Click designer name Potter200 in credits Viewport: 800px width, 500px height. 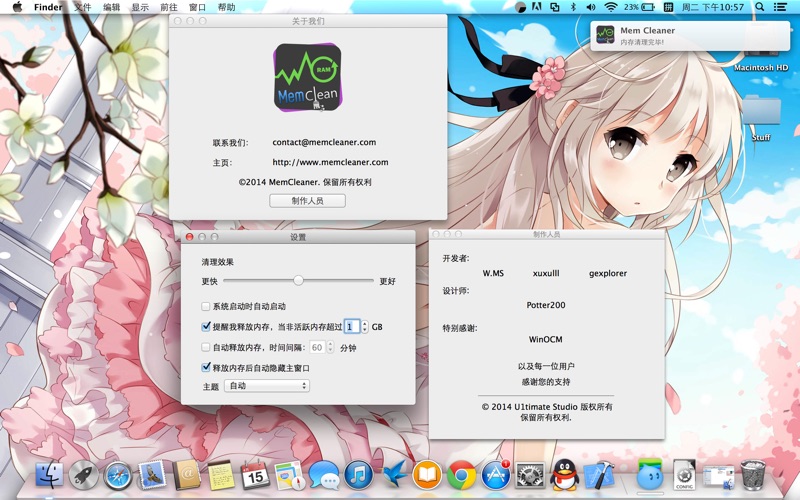[546, 305]
